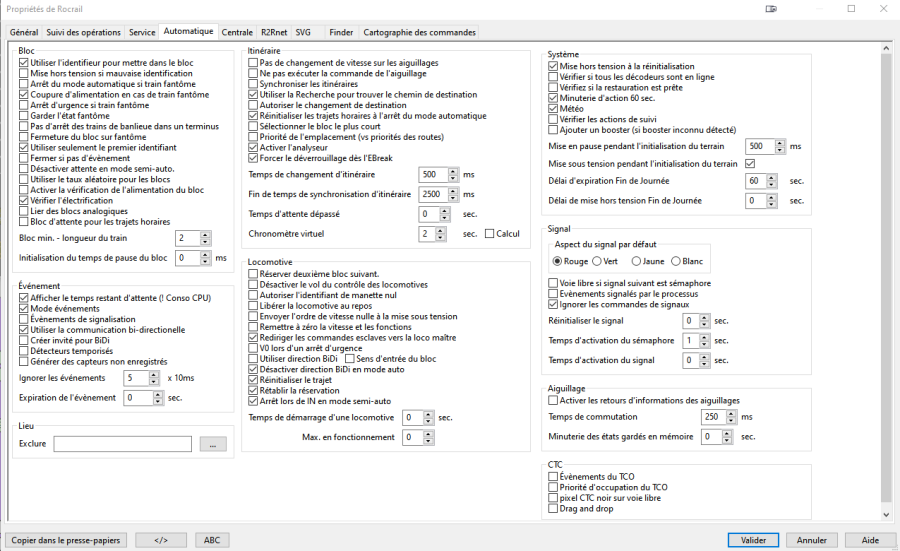Open the Cartographie des commandes tab
Screen dimensions: 900x551
[418, 32]
